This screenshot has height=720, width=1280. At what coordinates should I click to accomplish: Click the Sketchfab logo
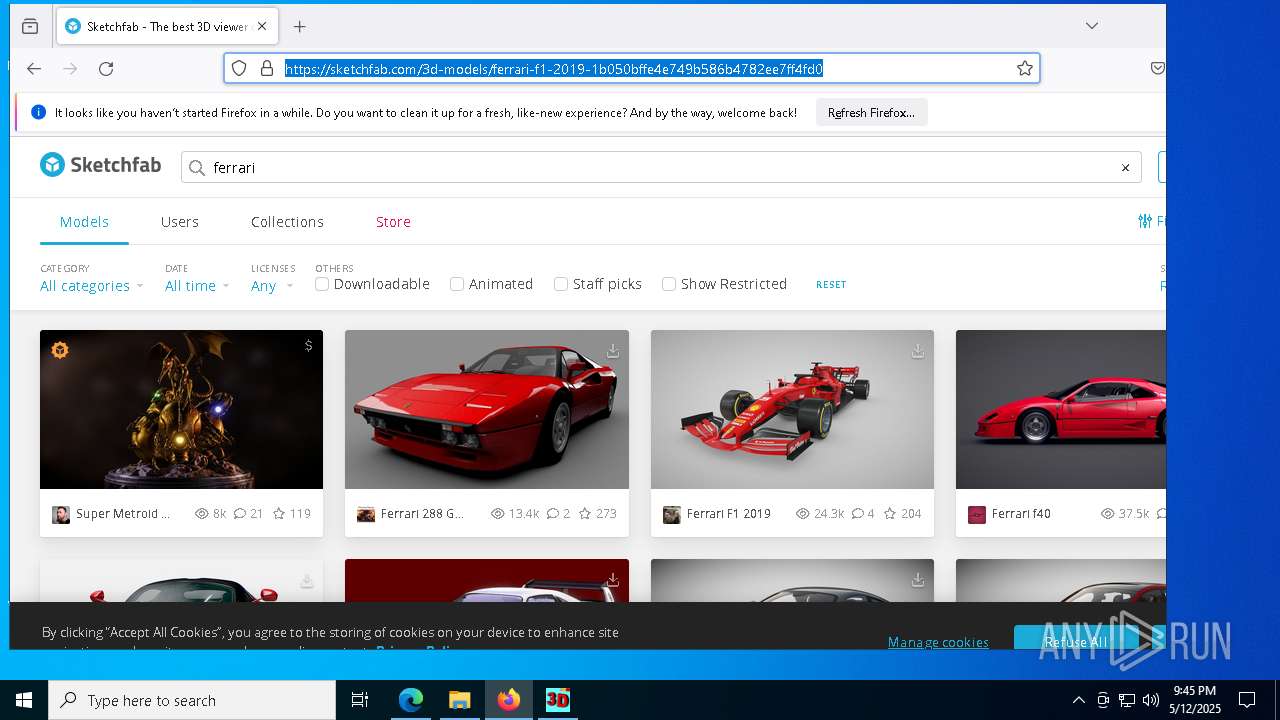(x=100, y=165)
